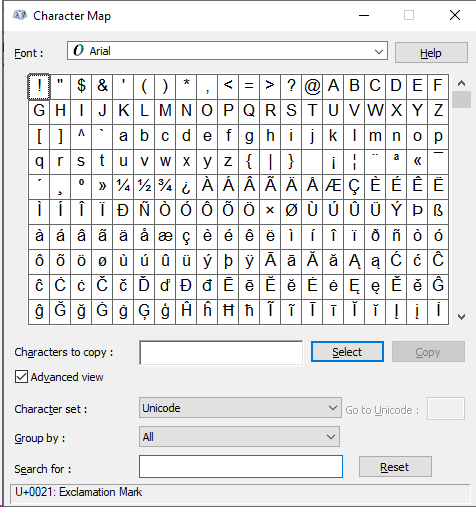Viewport: 476px width, 507px height.
Task: Click the scrollbar down arrow
Action: point(461,317)
